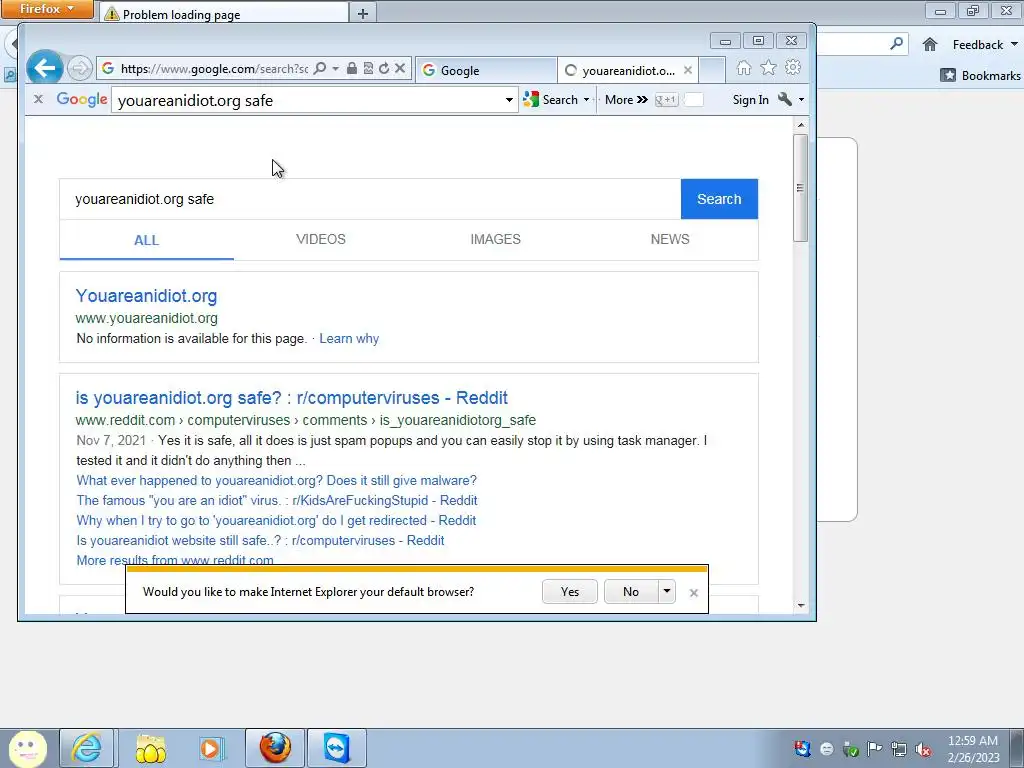The image size is (1024, 768).
Task: Expand Google Toolbar search history dropdown
Action: coord(509,101)
